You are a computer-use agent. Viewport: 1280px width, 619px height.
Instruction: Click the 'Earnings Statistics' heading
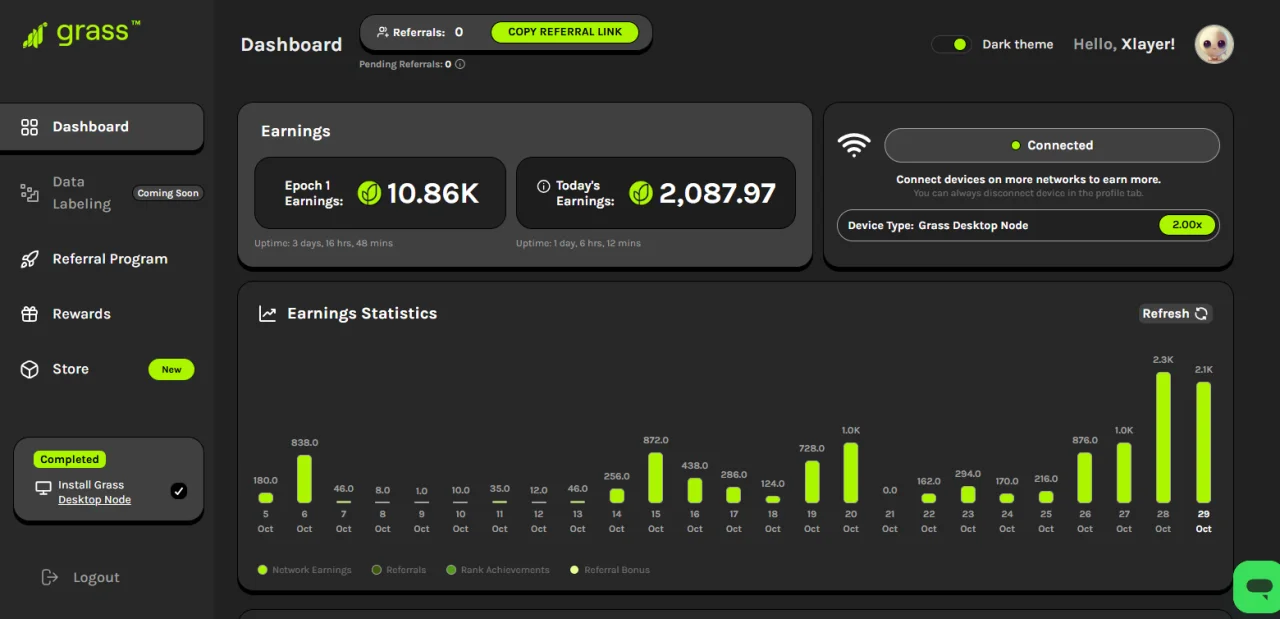(x=362, y=314)
